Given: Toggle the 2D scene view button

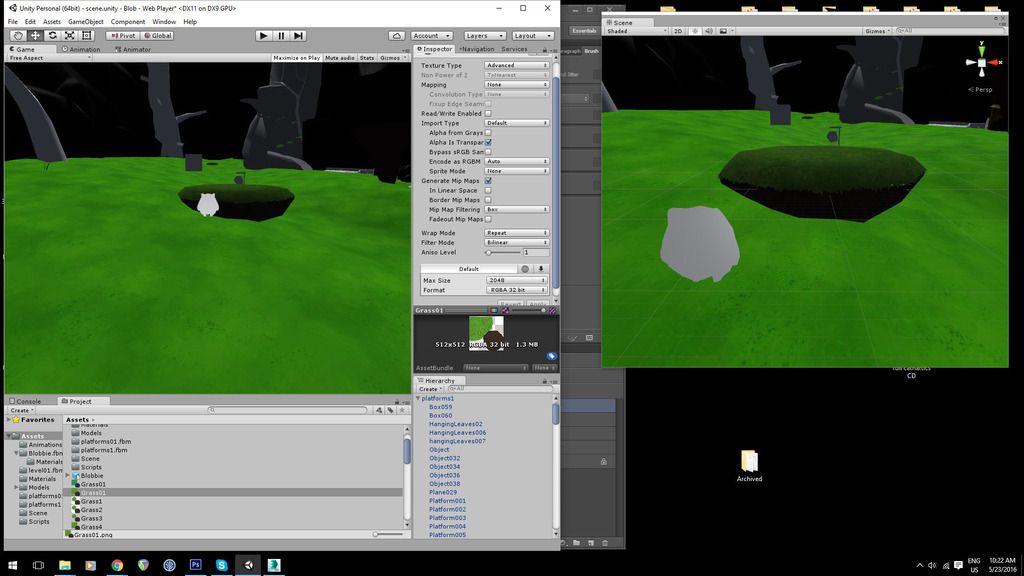Looking at the screenshot, I should tap(677, 31).
